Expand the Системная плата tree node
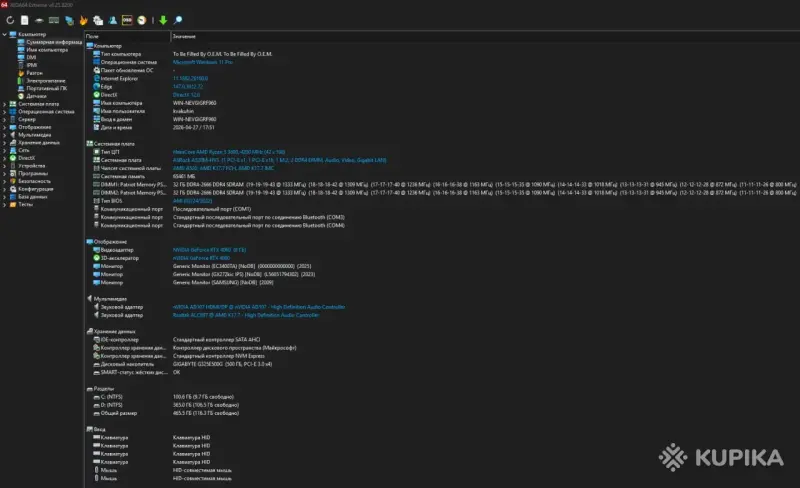The image size is (800, 488). click(x=4, y=104)
